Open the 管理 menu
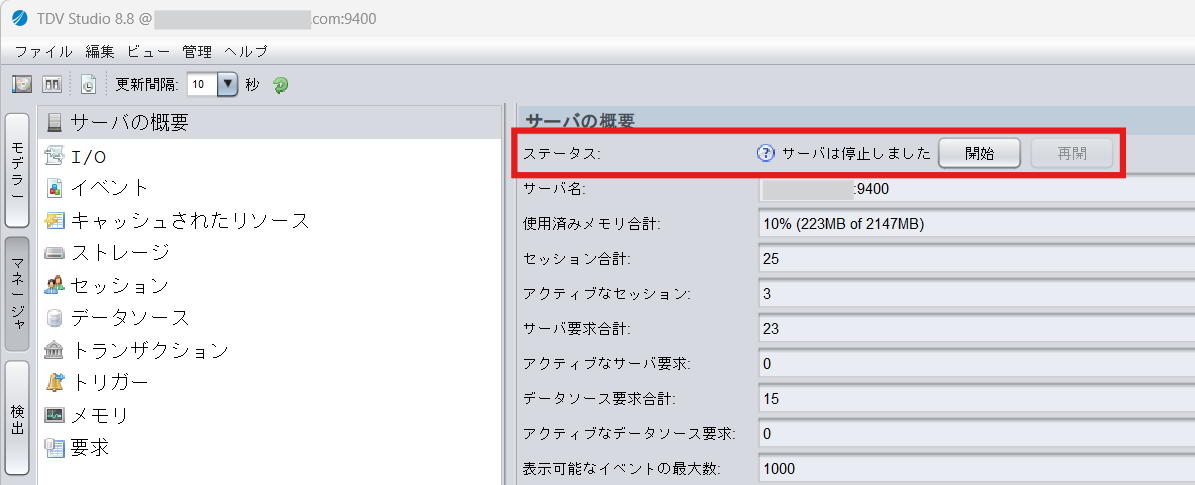 (197, 52)
